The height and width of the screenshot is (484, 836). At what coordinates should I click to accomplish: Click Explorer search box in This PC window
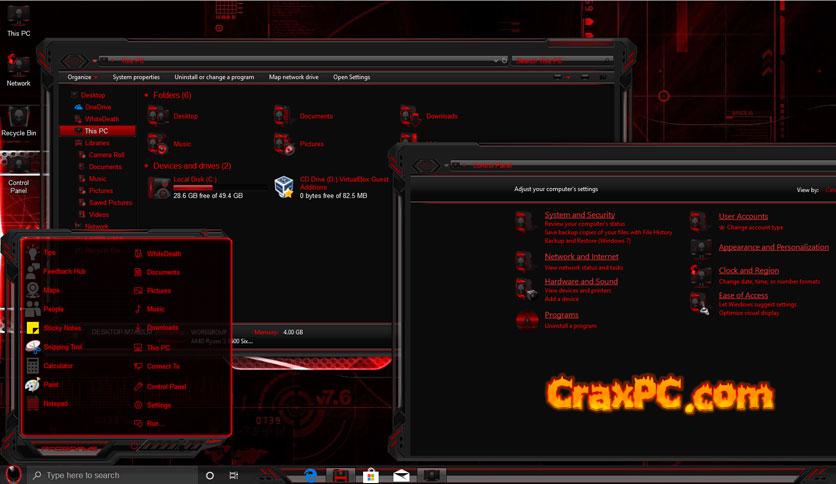click(x=561, y=60)
